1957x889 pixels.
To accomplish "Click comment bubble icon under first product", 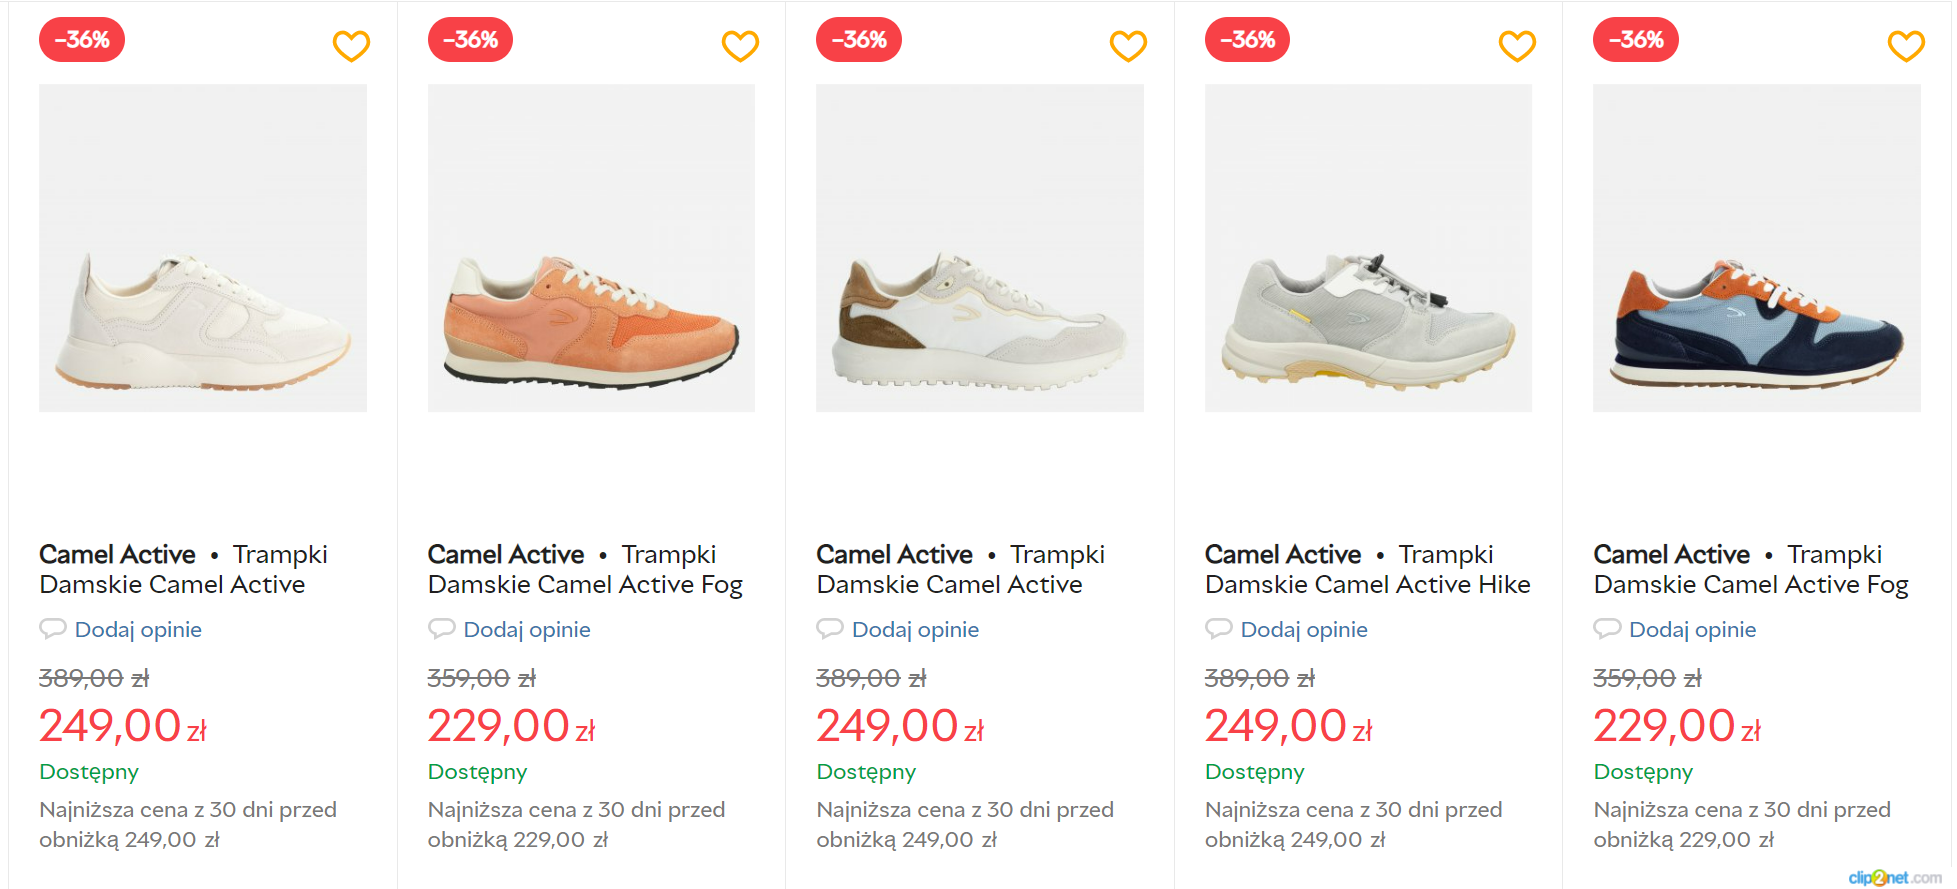I will [x=52, y=629].
